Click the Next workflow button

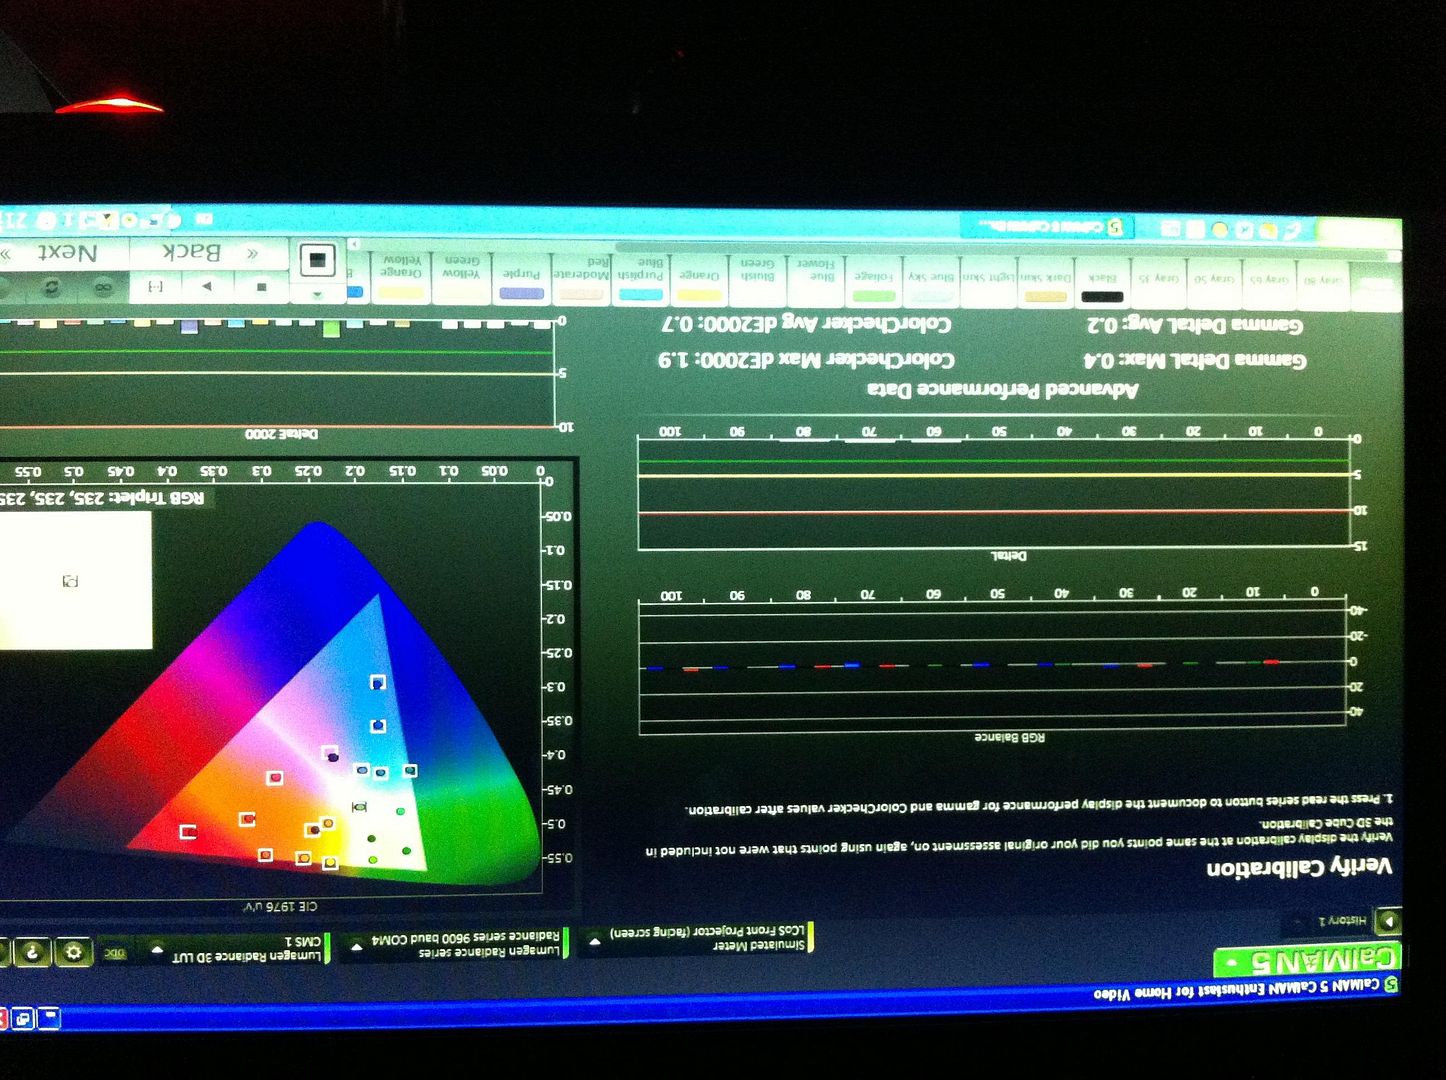66,253
